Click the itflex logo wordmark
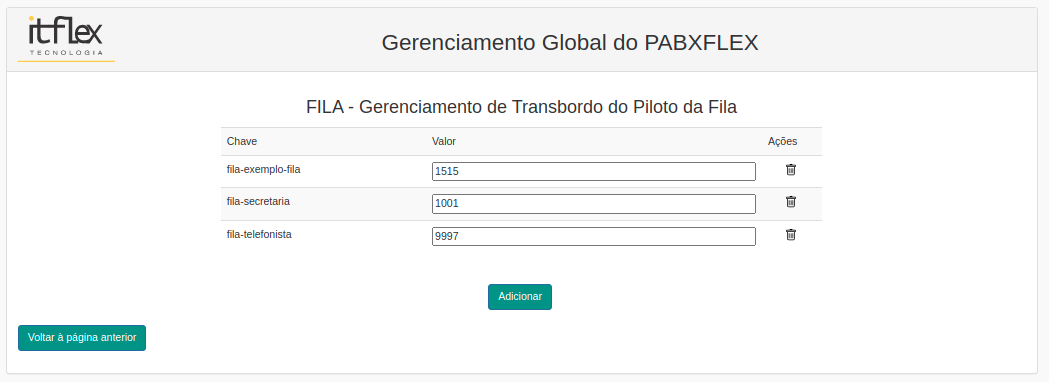The image size is (1049, 382). 66,31
